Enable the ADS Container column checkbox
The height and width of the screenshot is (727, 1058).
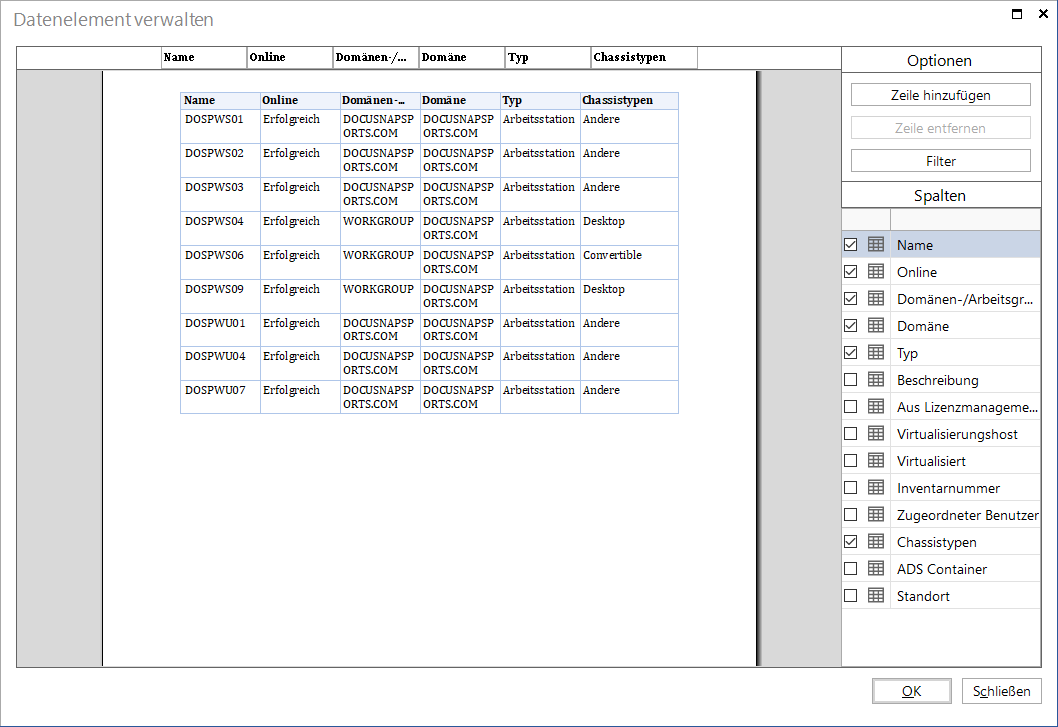pyautogui.click(x=850, y=568)
